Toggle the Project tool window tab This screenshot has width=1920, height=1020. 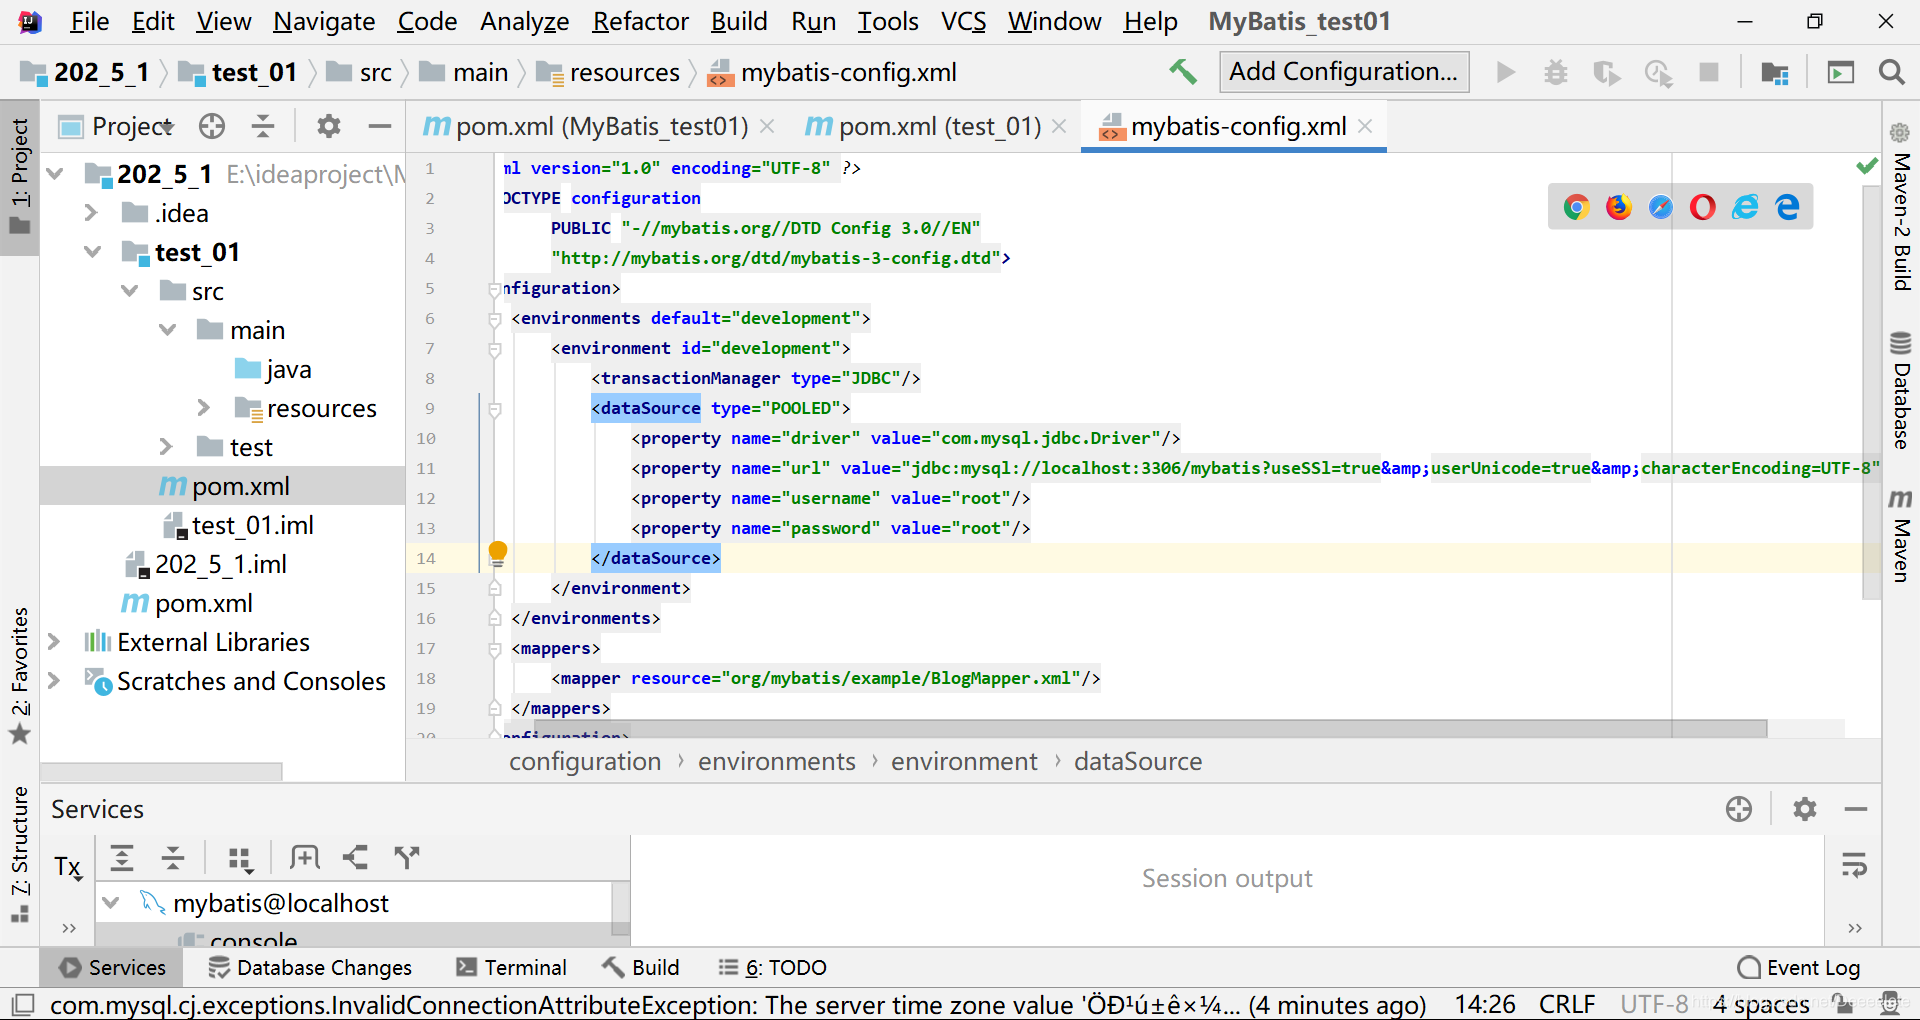[x=20, y=178]
